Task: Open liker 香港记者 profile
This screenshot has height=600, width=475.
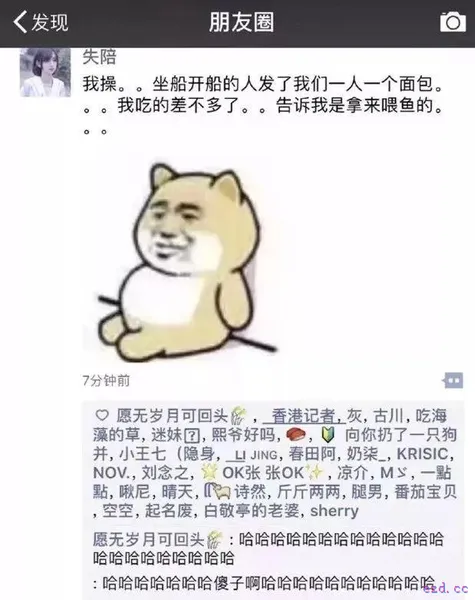Action: (304, 416)
